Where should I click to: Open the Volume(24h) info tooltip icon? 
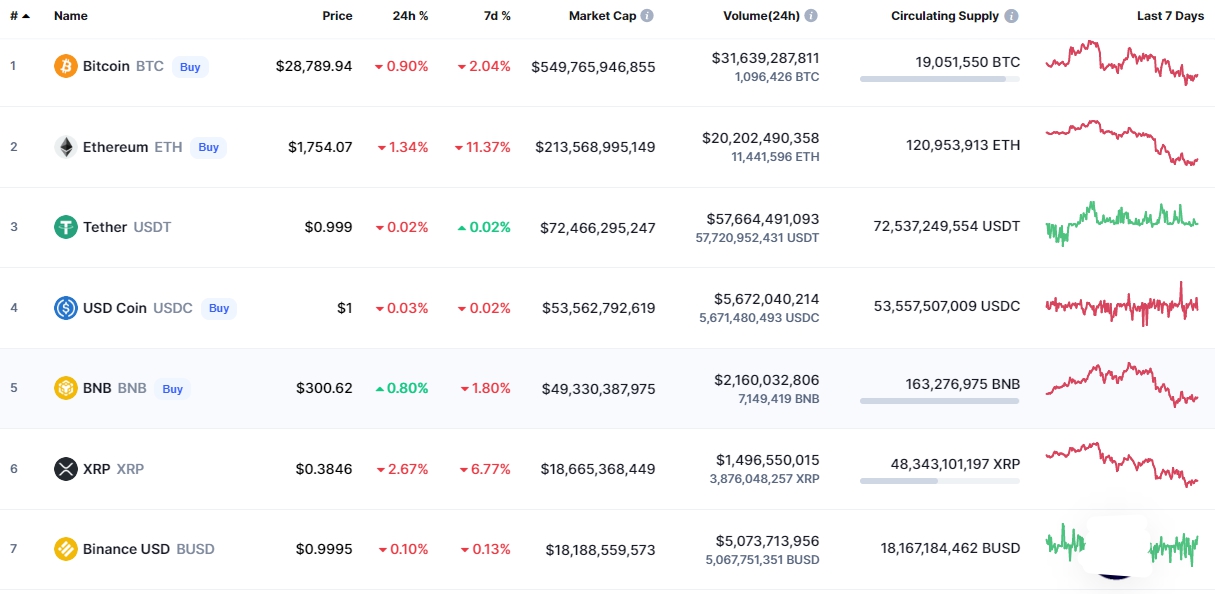[811, 16]
